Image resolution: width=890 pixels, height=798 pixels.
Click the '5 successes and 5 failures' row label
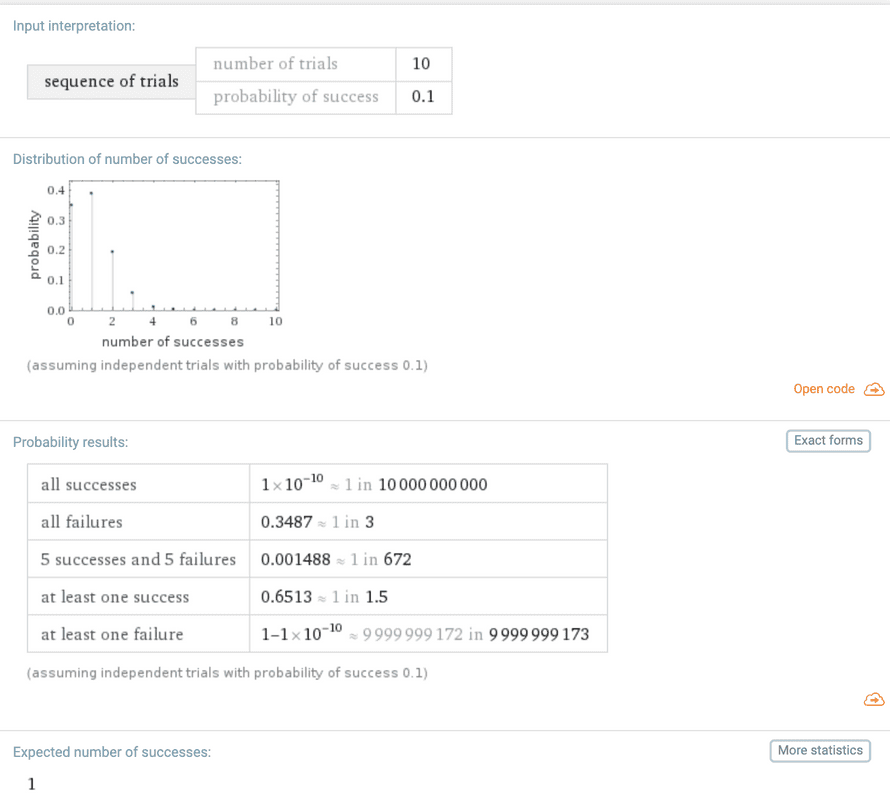tap(138, 560)
